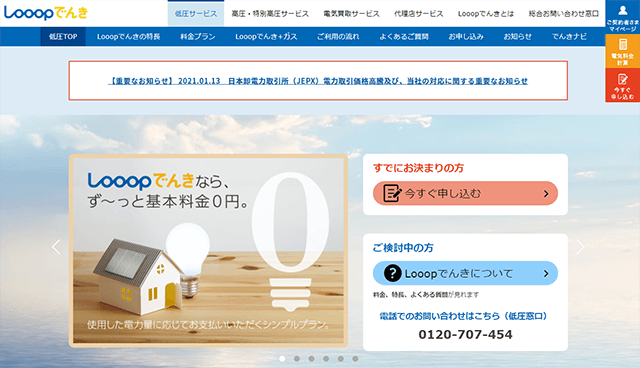
Task: Open よくあるご質問 in the blue navigation
Action: click(404, 37)
